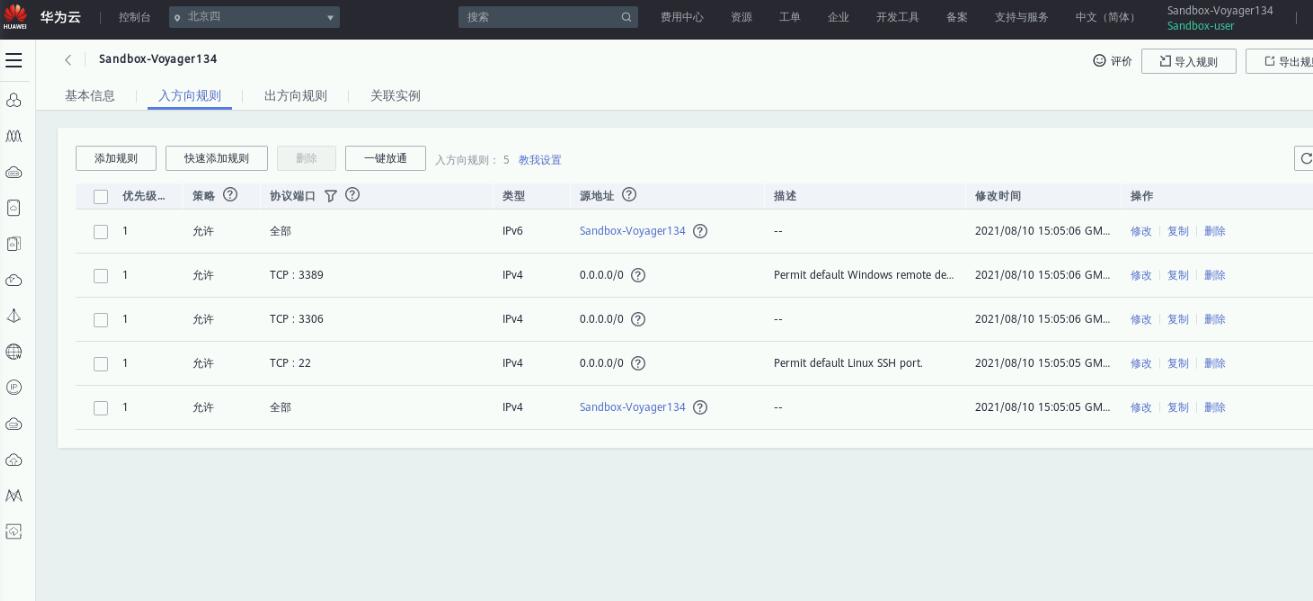Click 复制 for the TCP : 3306 rule
The height and width of the screenshot is (601, 1313).
(x=1178, y=320)
